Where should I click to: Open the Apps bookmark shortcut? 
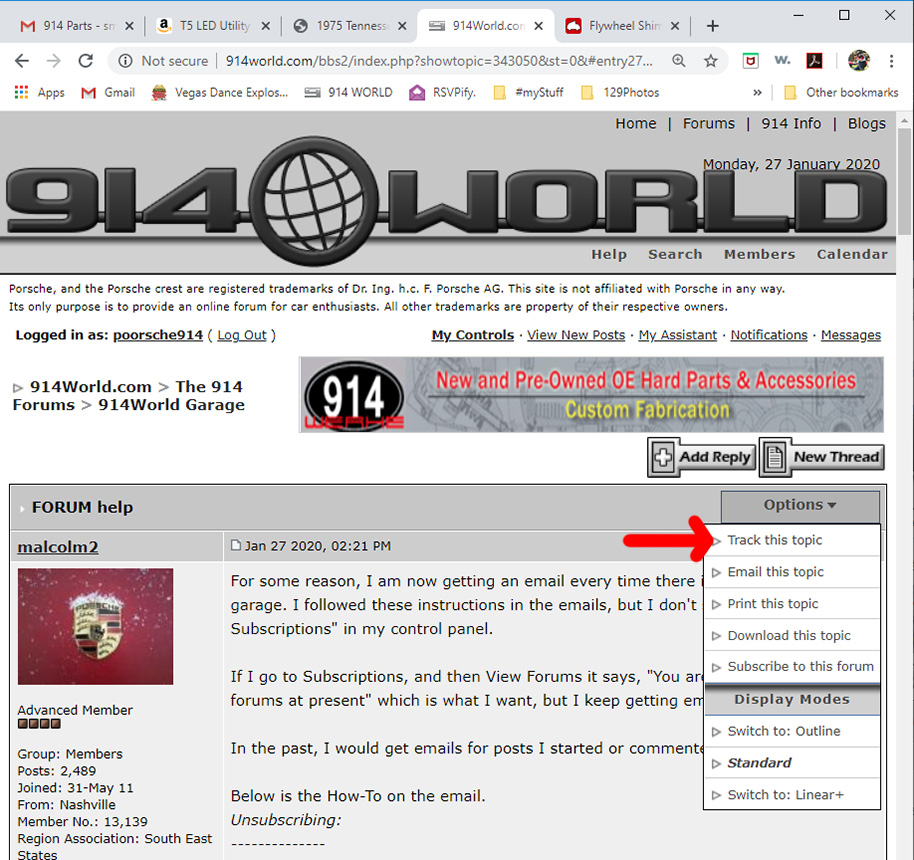(x=39, y=92)
